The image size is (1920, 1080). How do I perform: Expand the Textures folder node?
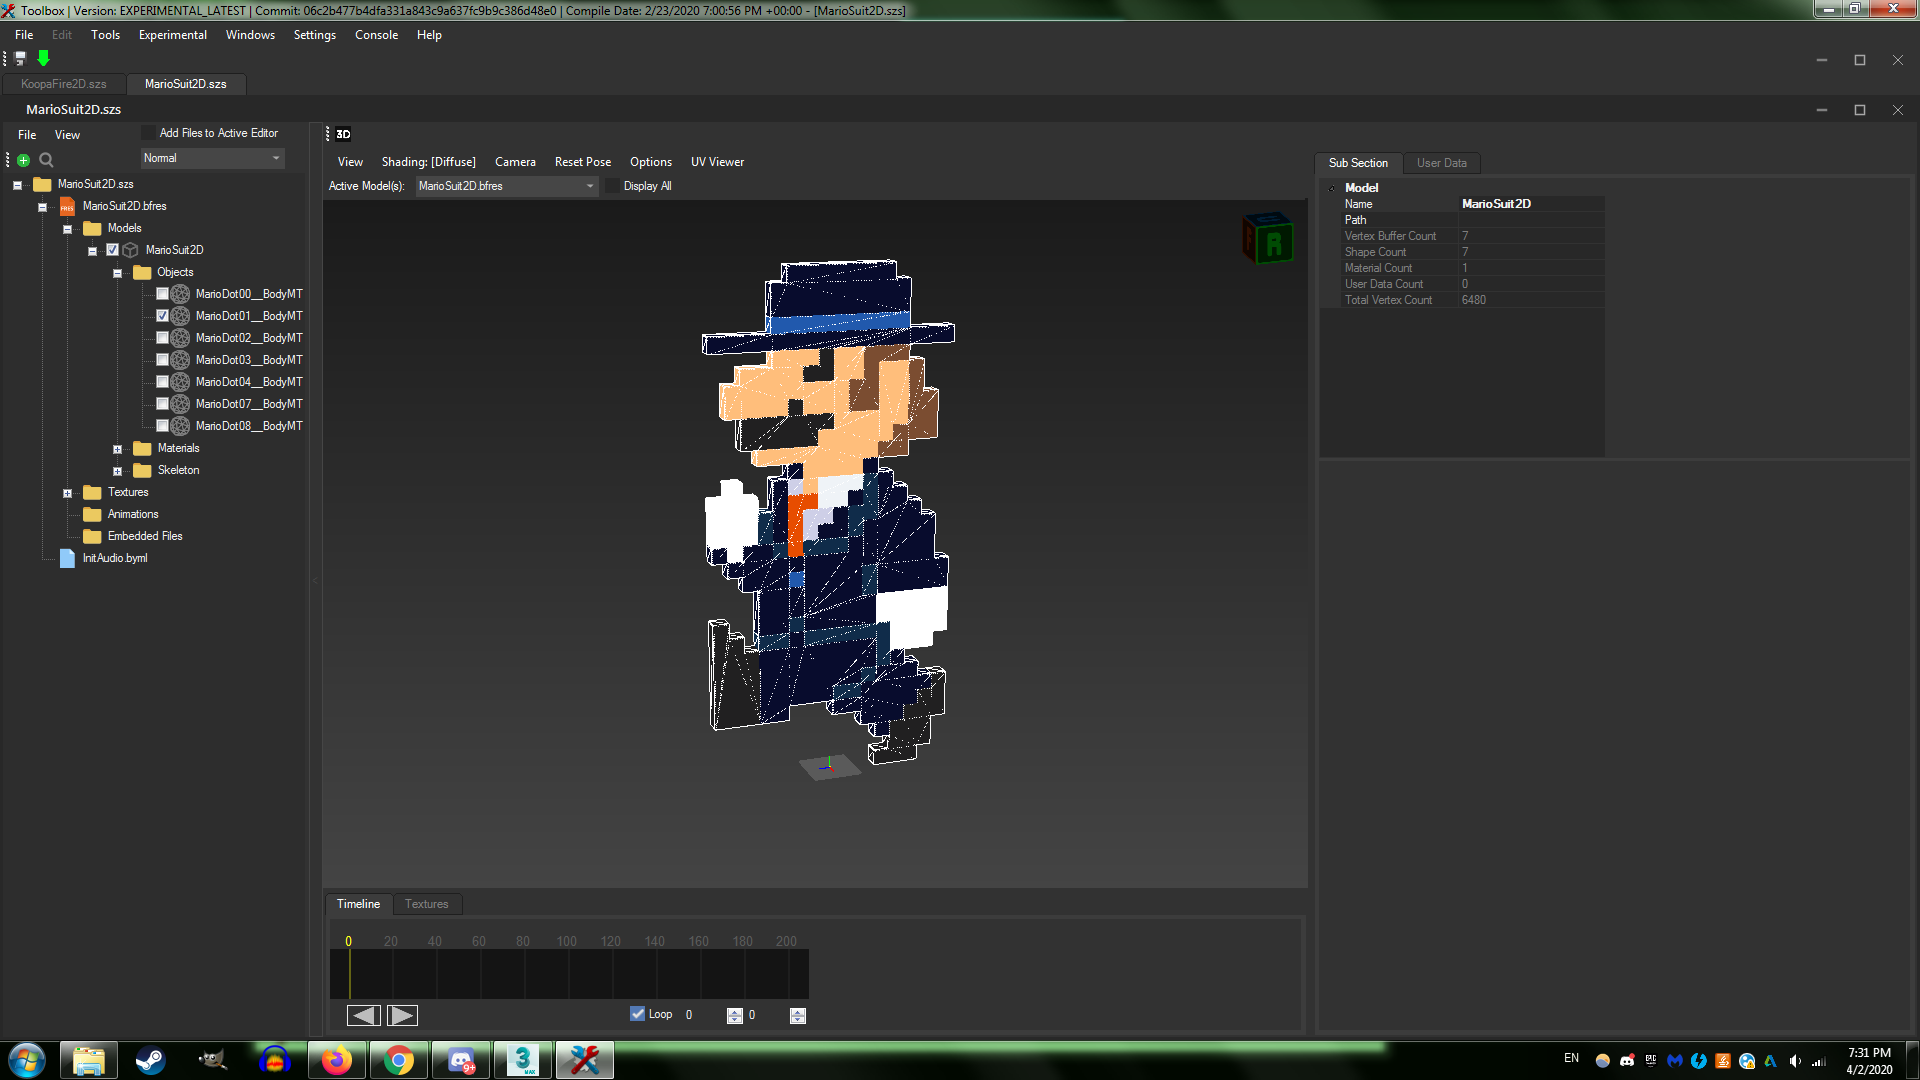tap(67, 493)
